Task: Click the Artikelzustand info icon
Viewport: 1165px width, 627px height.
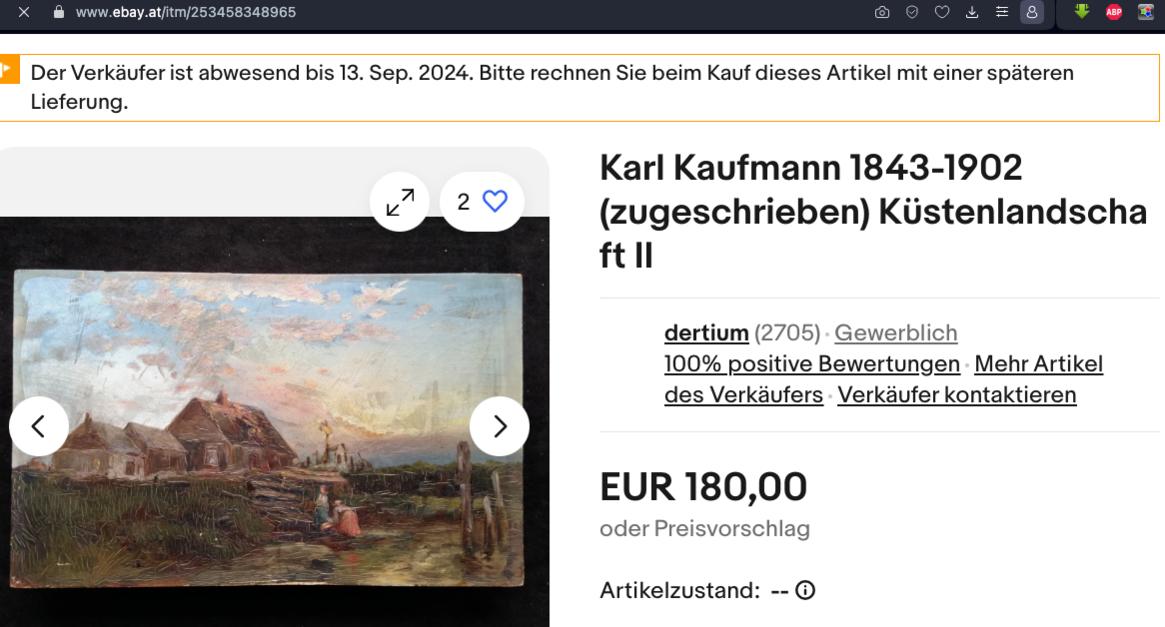Action: pyautogui.click(x=805, y=590)
